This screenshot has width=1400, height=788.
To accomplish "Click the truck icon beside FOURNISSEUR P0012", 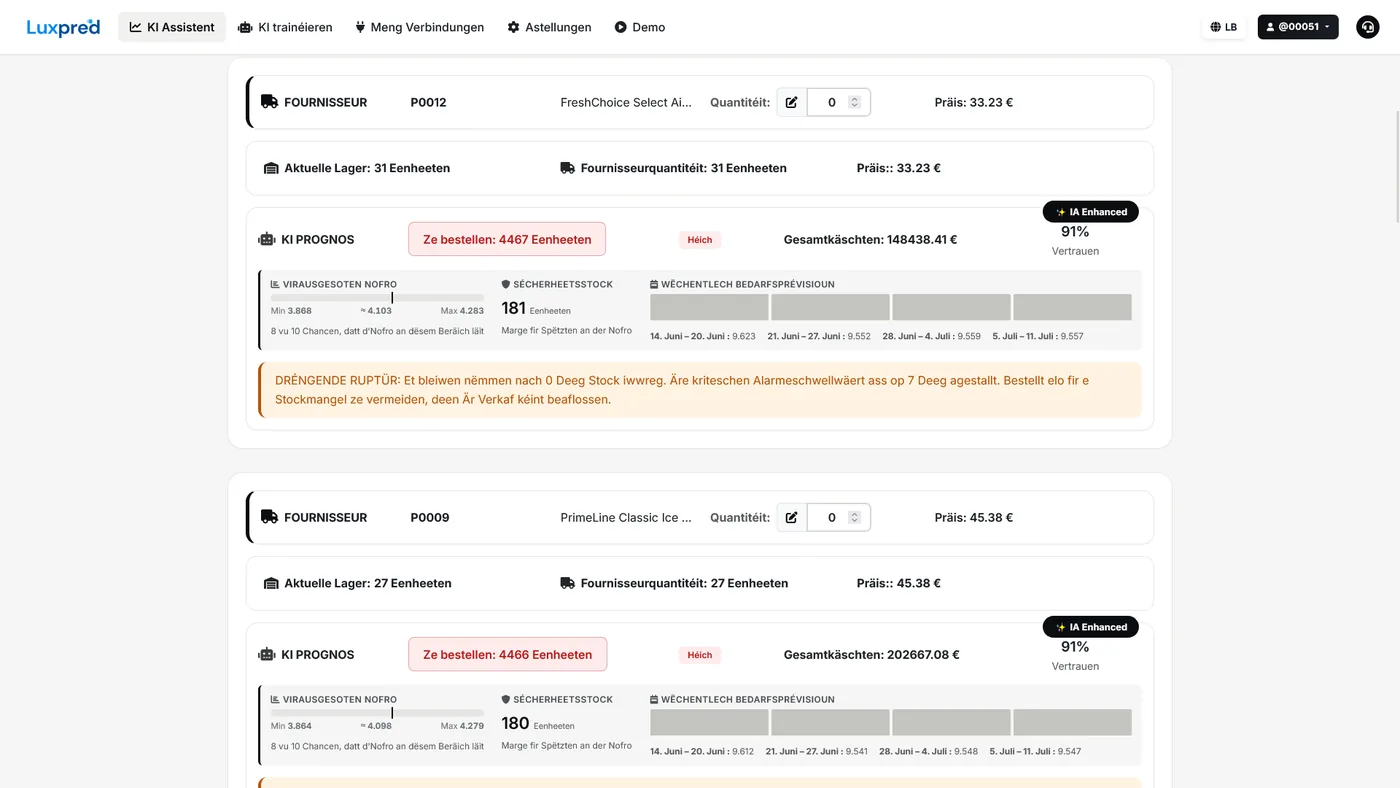I will tap(269, 102).
